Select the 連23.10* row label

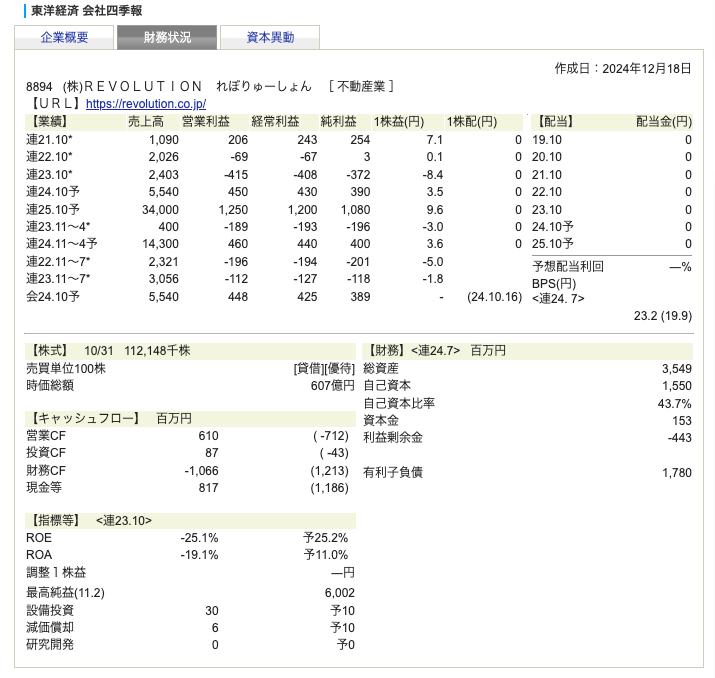[49, 175]
